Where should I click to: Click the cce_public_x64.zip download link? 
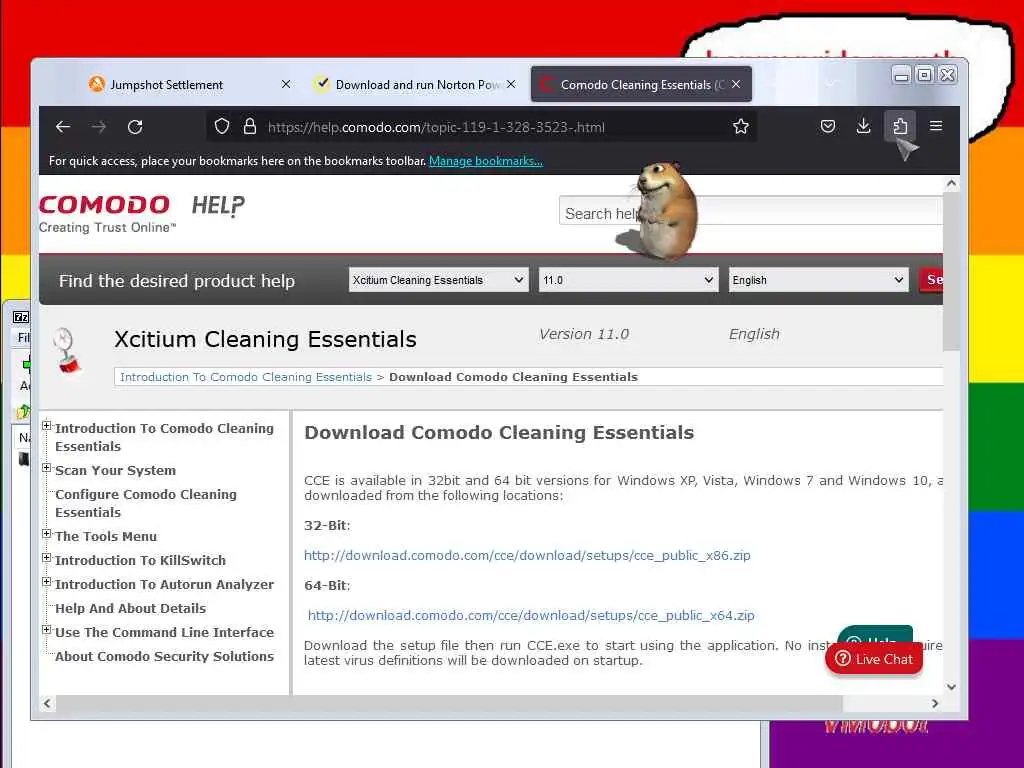(531, 615)
